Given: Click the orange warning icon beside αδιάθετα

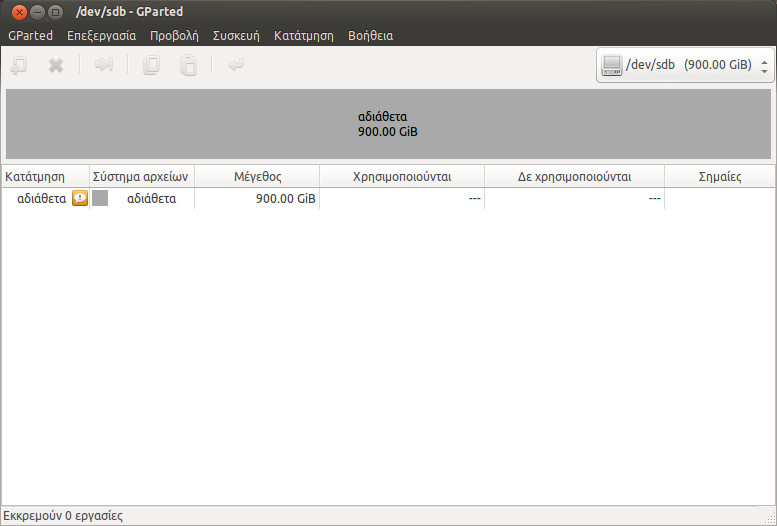Looking at the screenshot, I should pos(80,198).
